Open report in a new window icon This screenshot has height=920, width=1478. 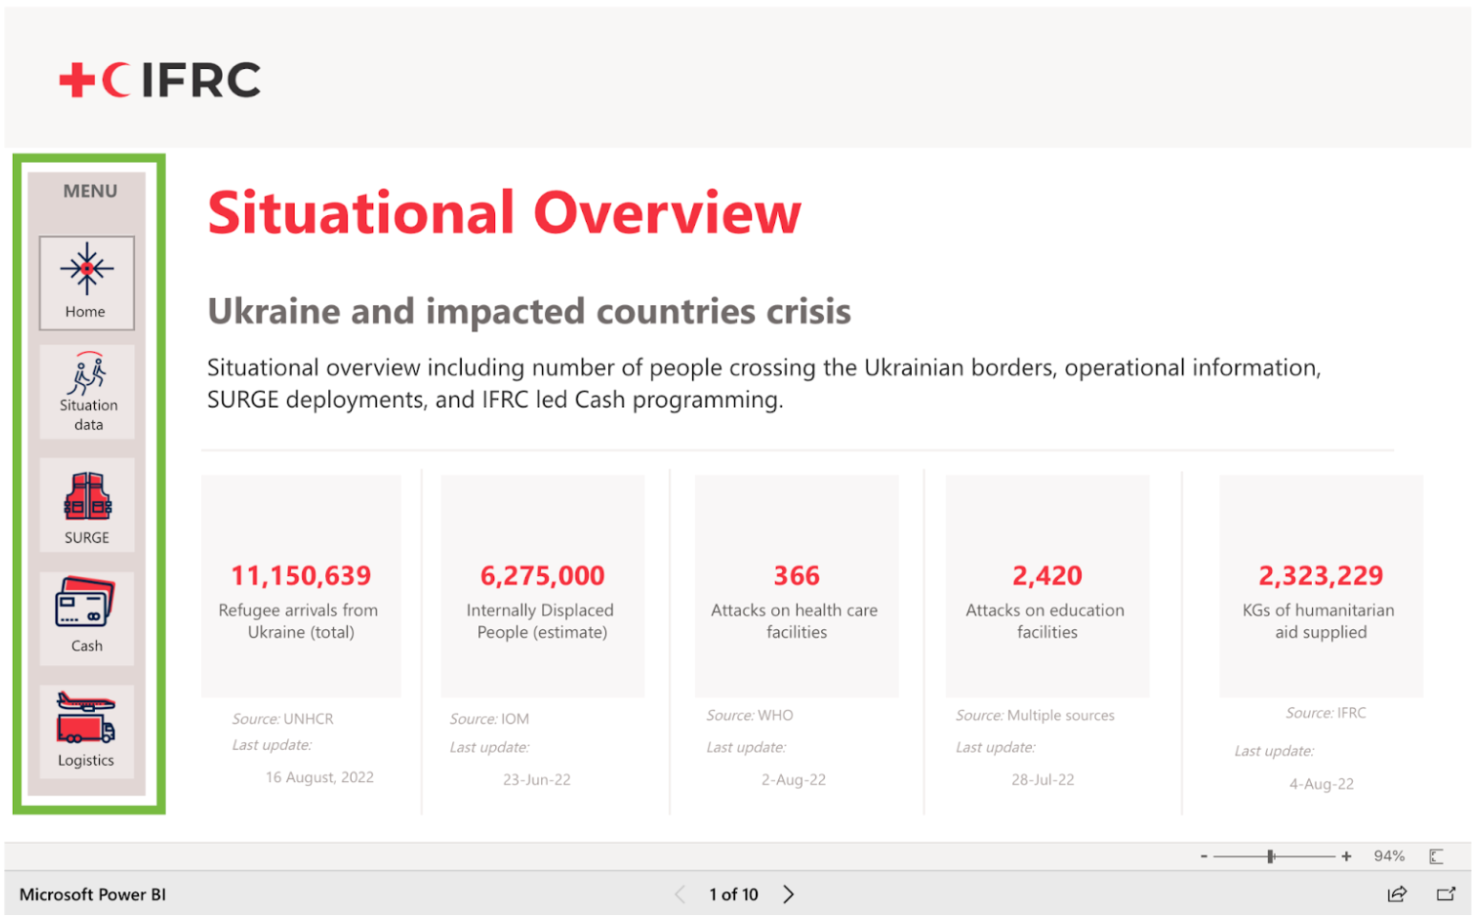(x=1444, y=893)
